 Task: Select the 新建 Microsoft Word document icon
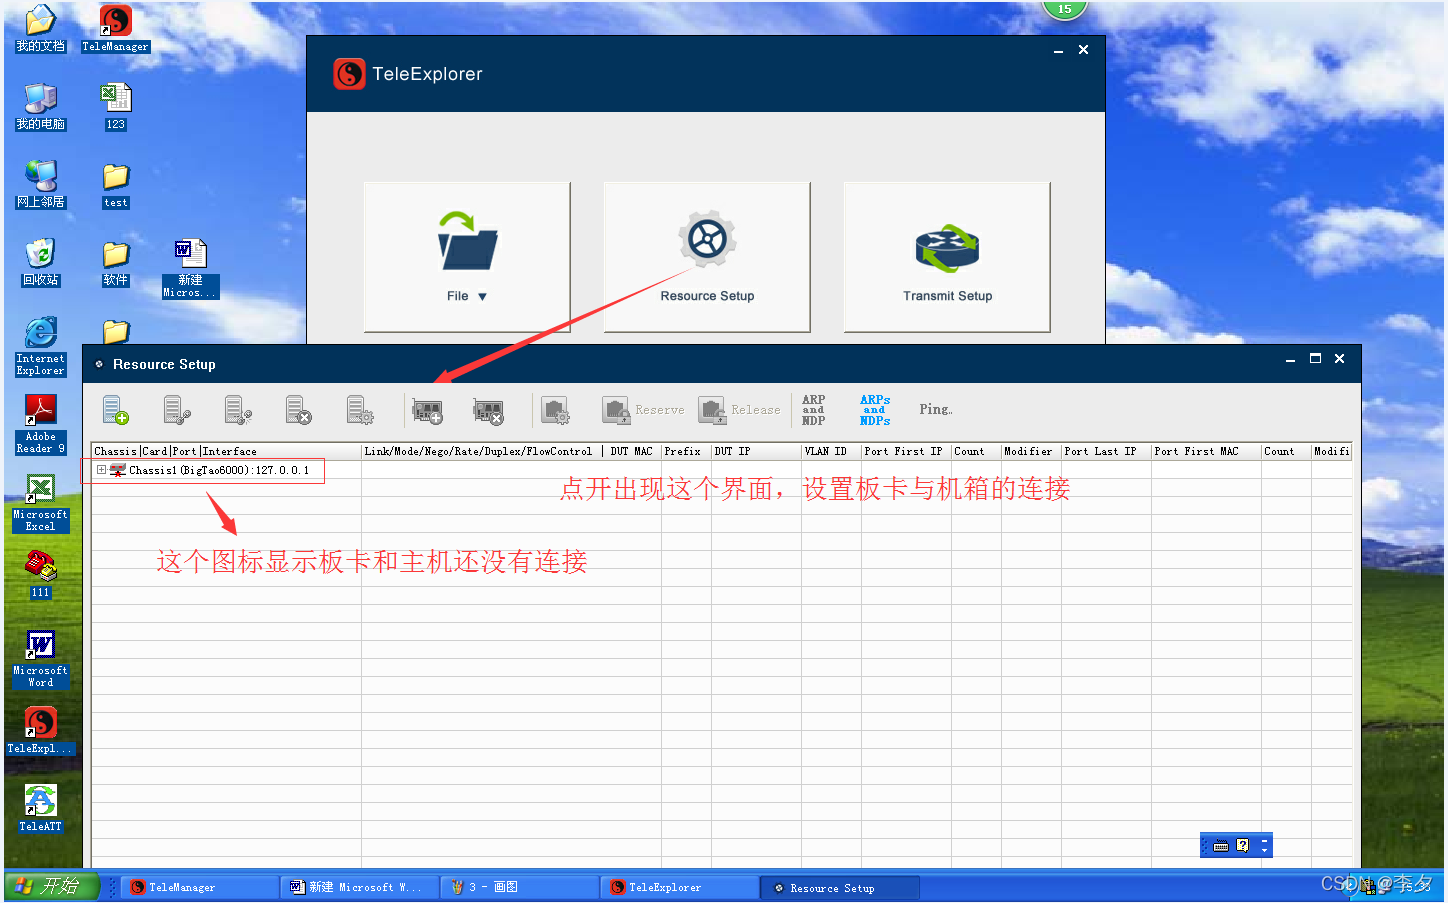tap(190, 268)
